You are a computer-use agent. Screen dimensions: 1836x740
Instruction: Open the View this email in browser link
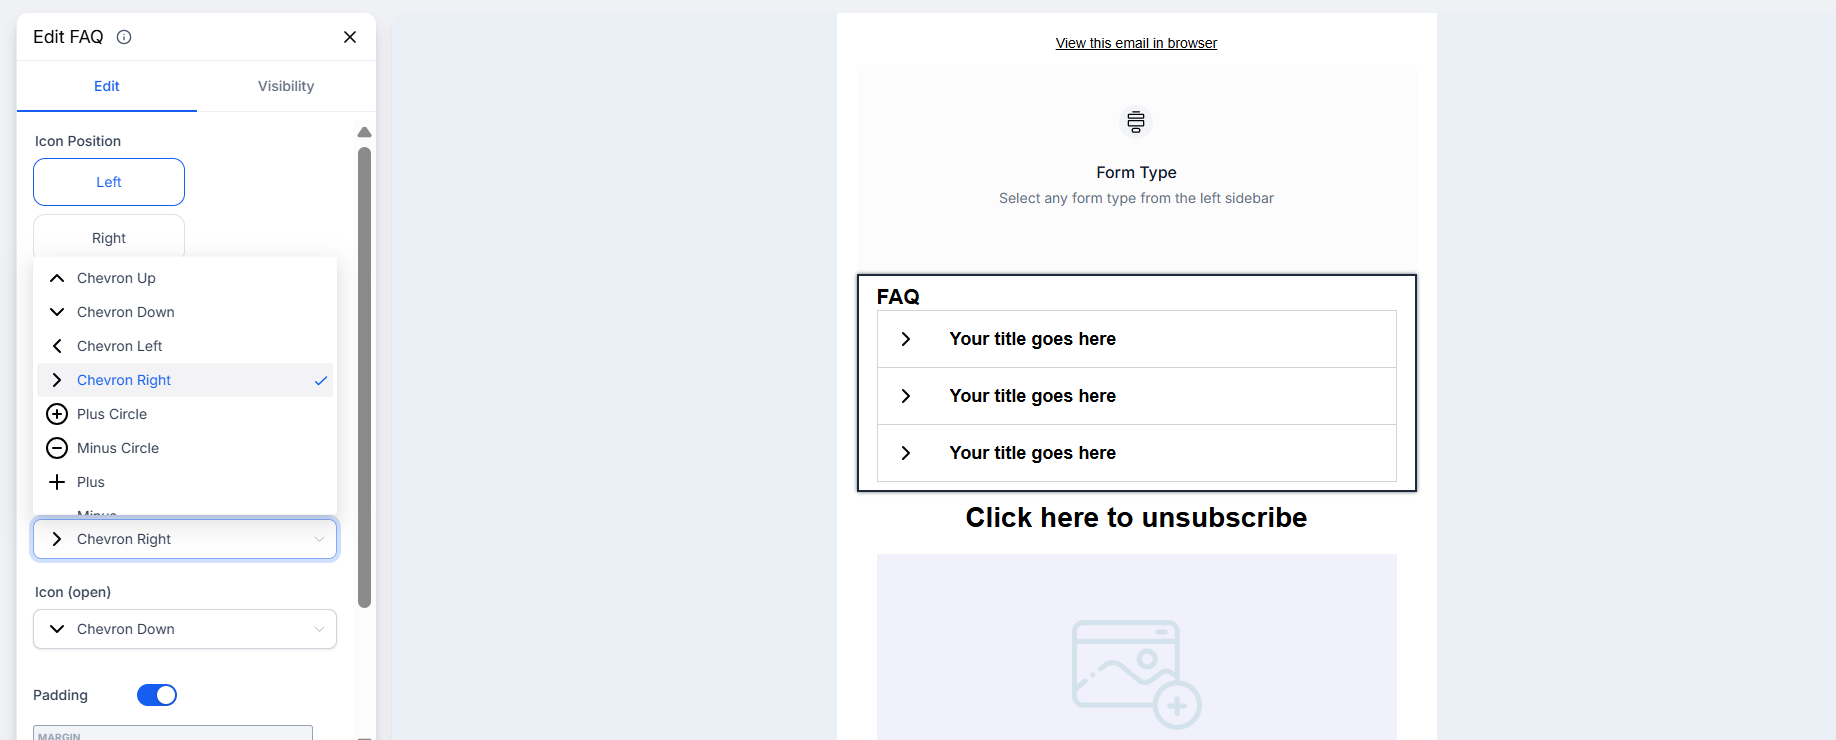[1136, 43]
